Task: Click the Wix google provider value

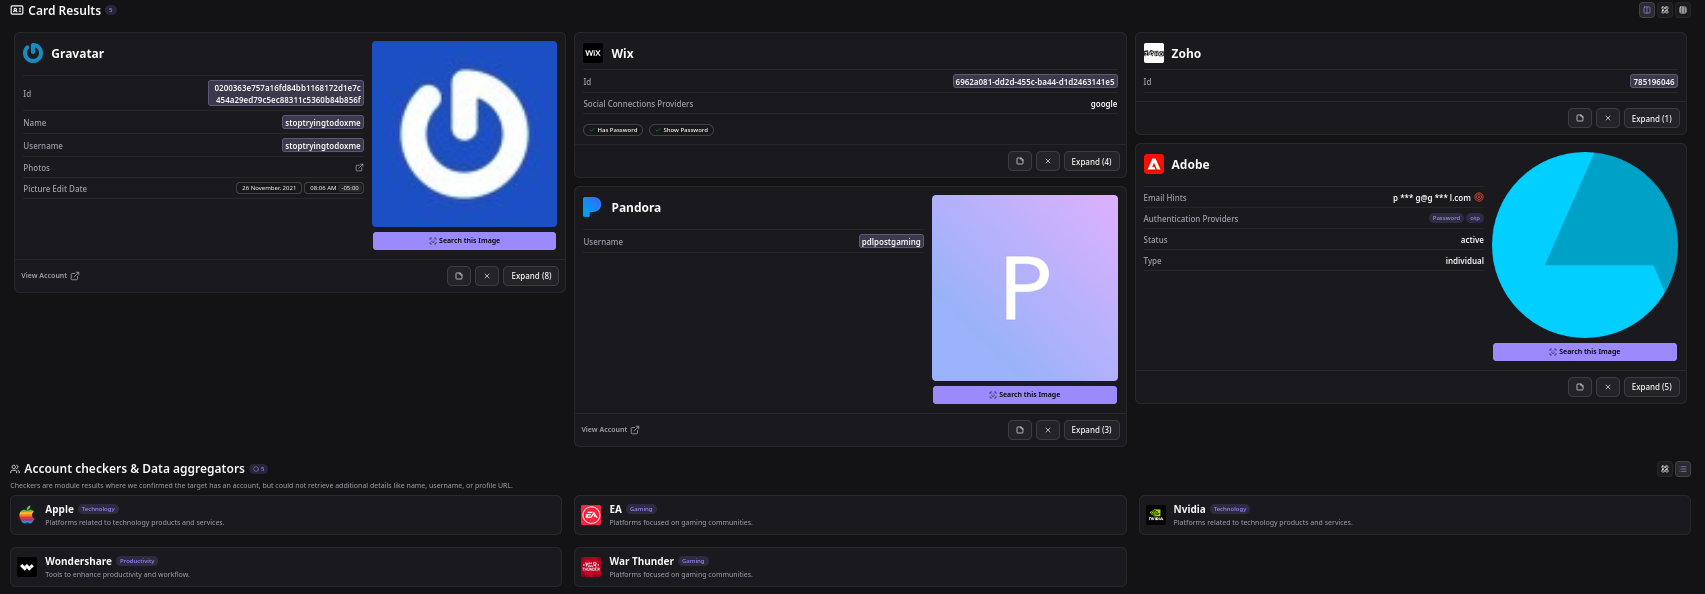Action: pos(1104,104)
